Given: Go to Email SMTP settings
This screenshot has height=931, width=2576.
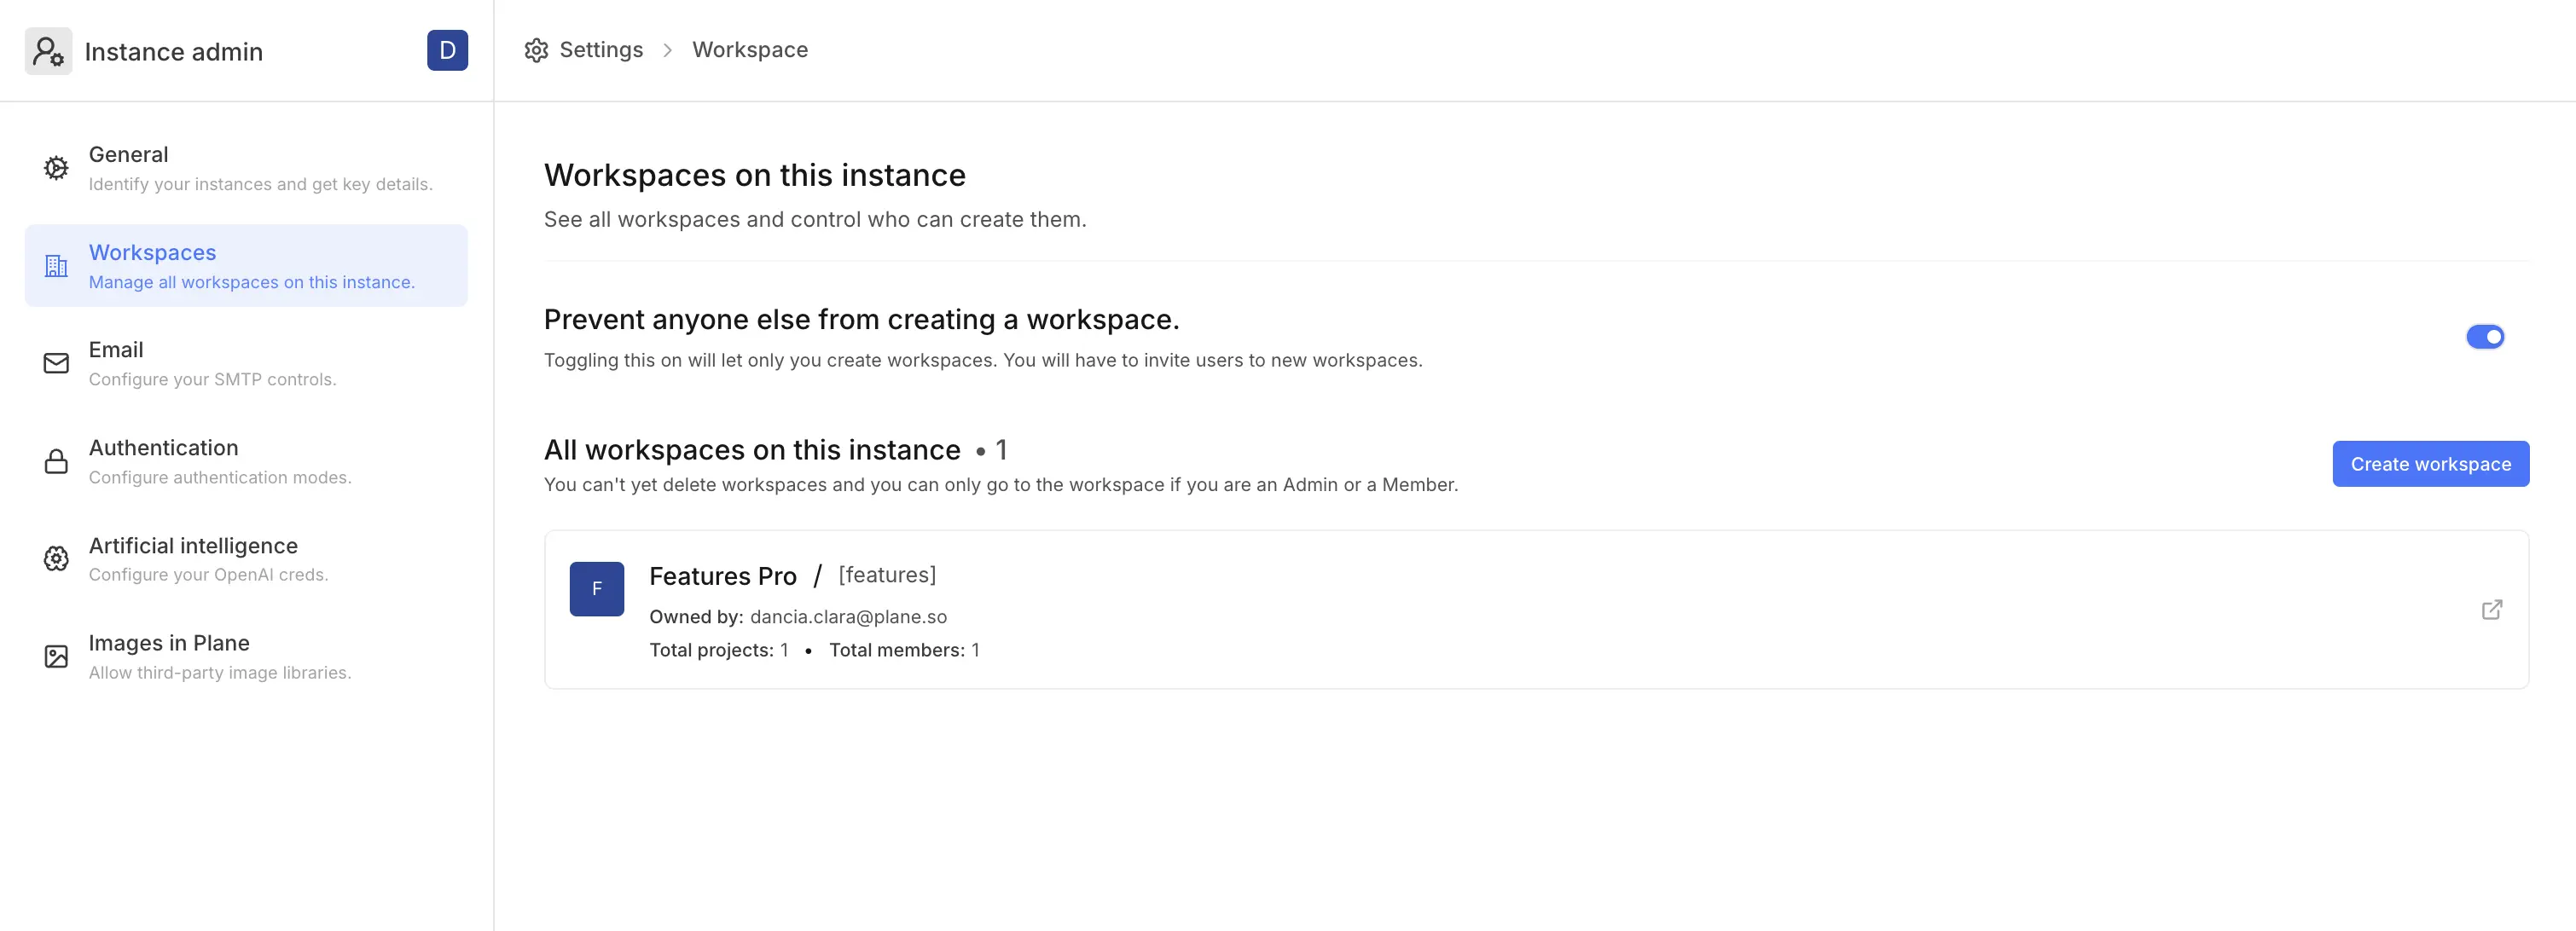Looking at the screenshot, I should click(x=212, y=363).
